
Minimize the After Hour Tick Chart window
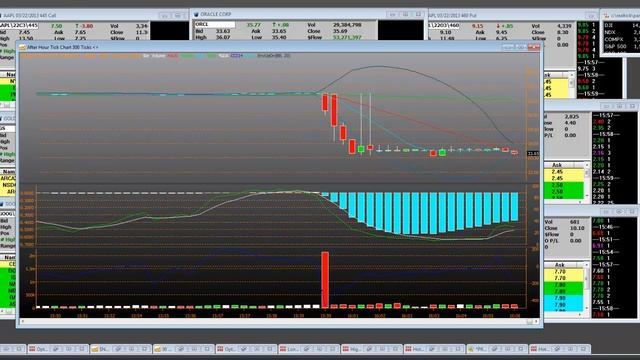click(508, 47)
